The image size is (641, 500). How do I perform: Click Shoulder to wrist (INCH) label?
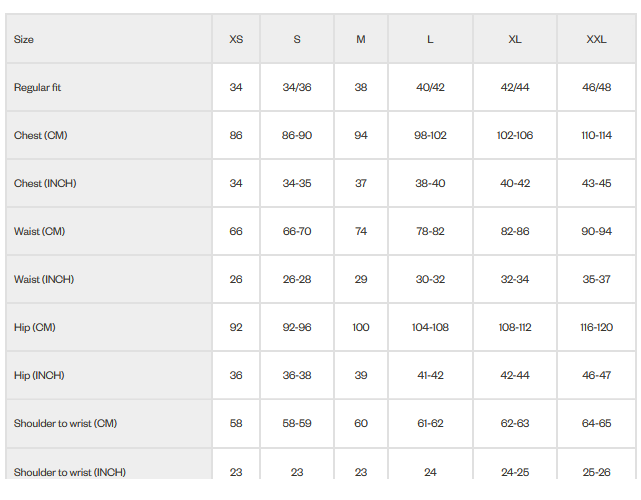(x=70, y=472)
